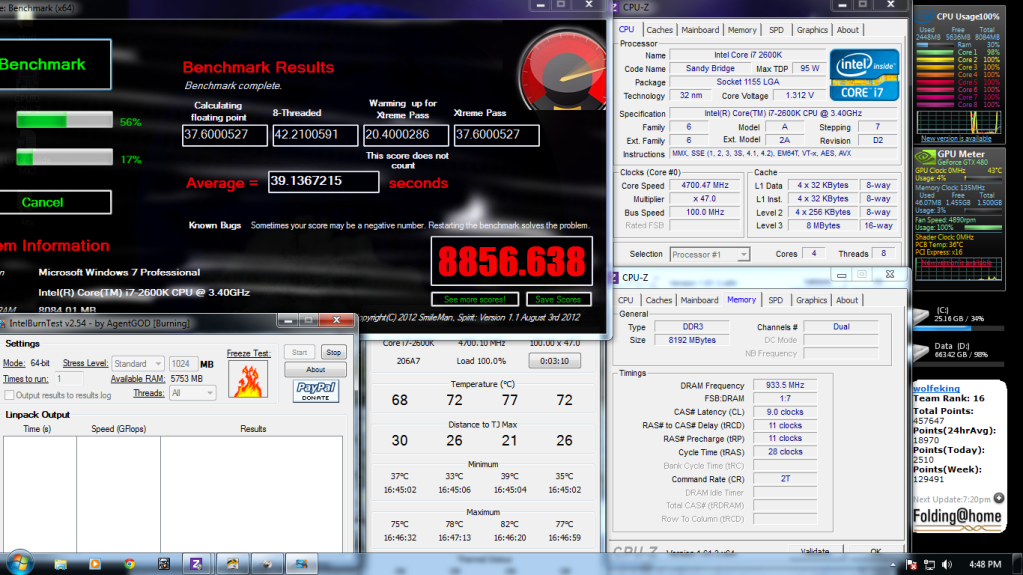This screenshot has width=1023, height=575.
Task: Click the 0:03:10 timer button
Action: (554, 361)
